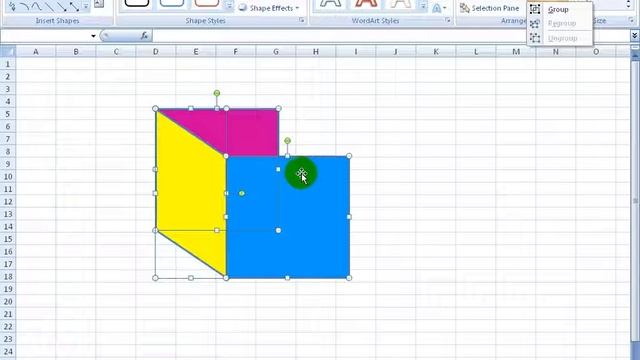The image size is (640, 360).
Task: Select column A header
Action: (36, 52)
